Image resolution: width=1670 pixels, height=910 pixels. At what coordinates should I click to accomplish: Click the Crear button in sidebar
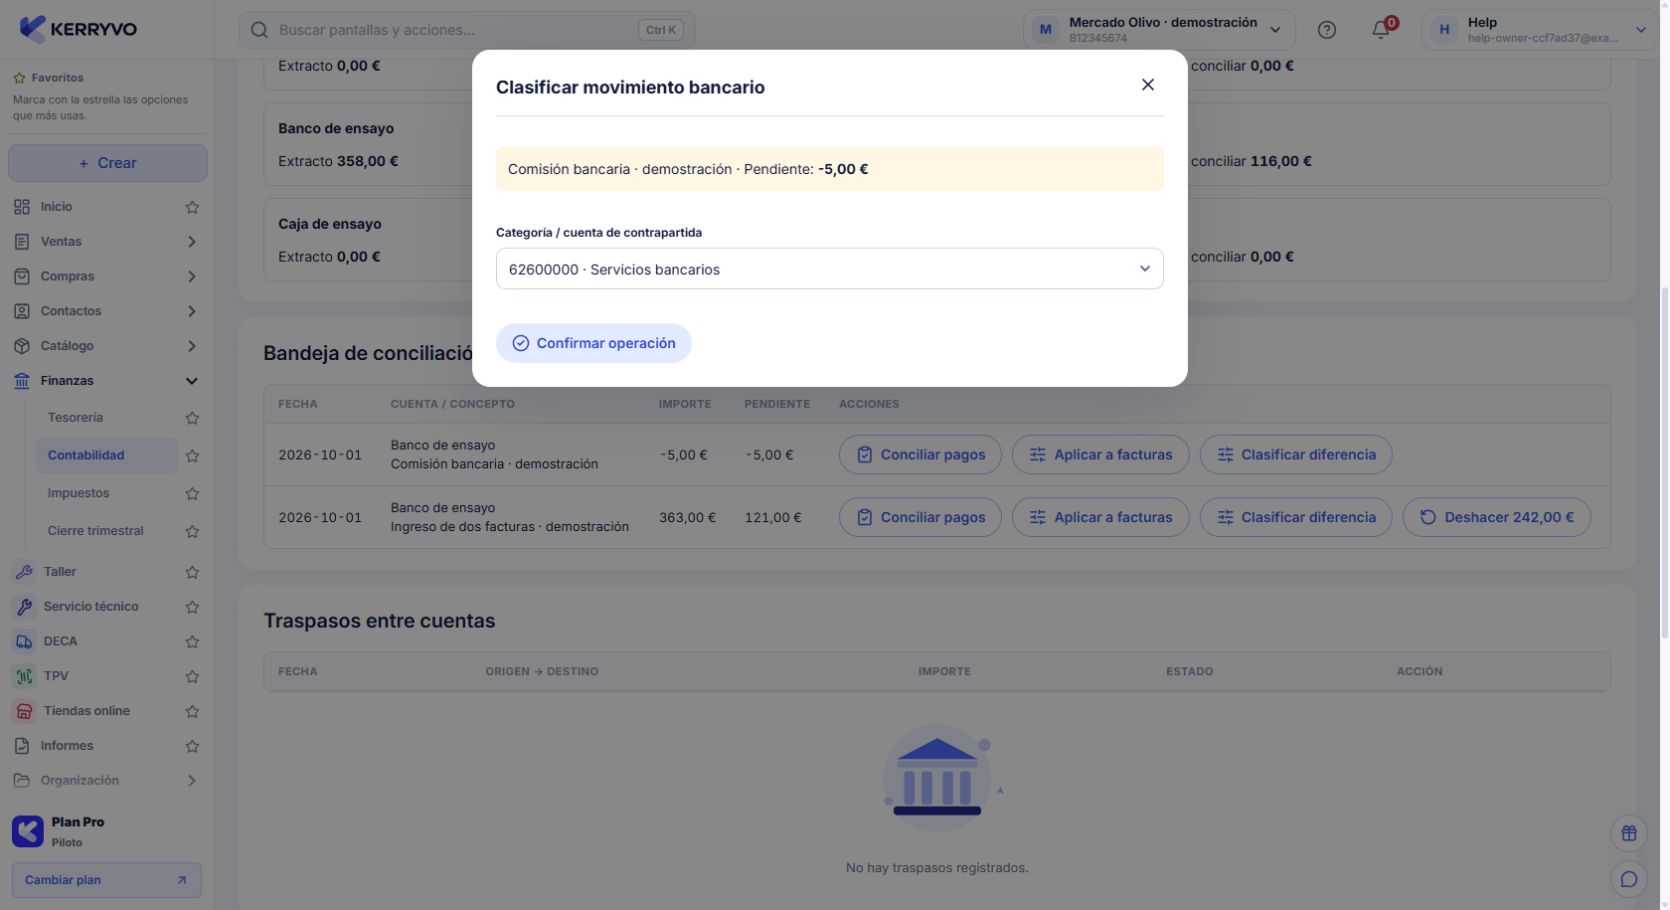tap(108, 163)
